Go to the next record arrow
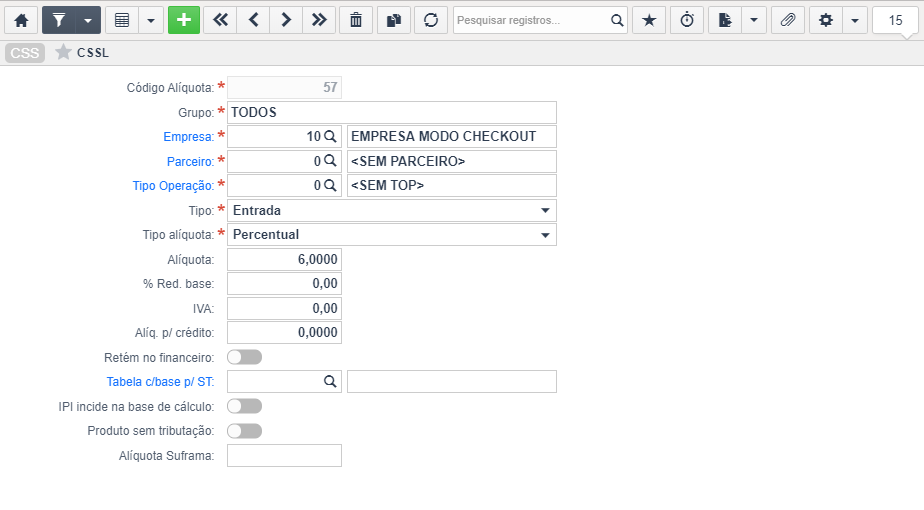The image size is (924, 510). click(x=286, y=20)
